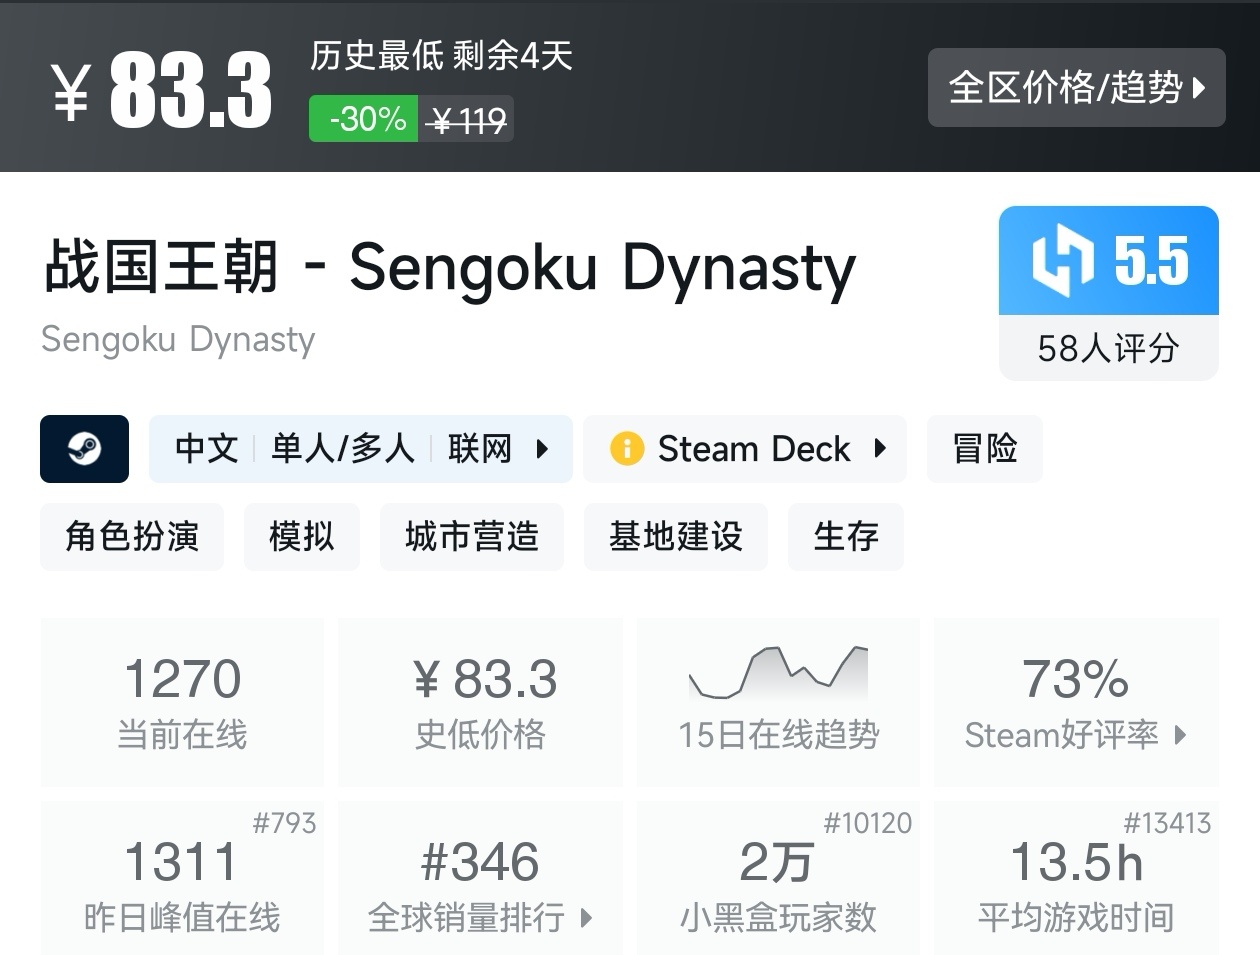1260x955 pixels.
Task: Expand the 中文 单人/多人 联网 details arrow
Action: point(542,449)
